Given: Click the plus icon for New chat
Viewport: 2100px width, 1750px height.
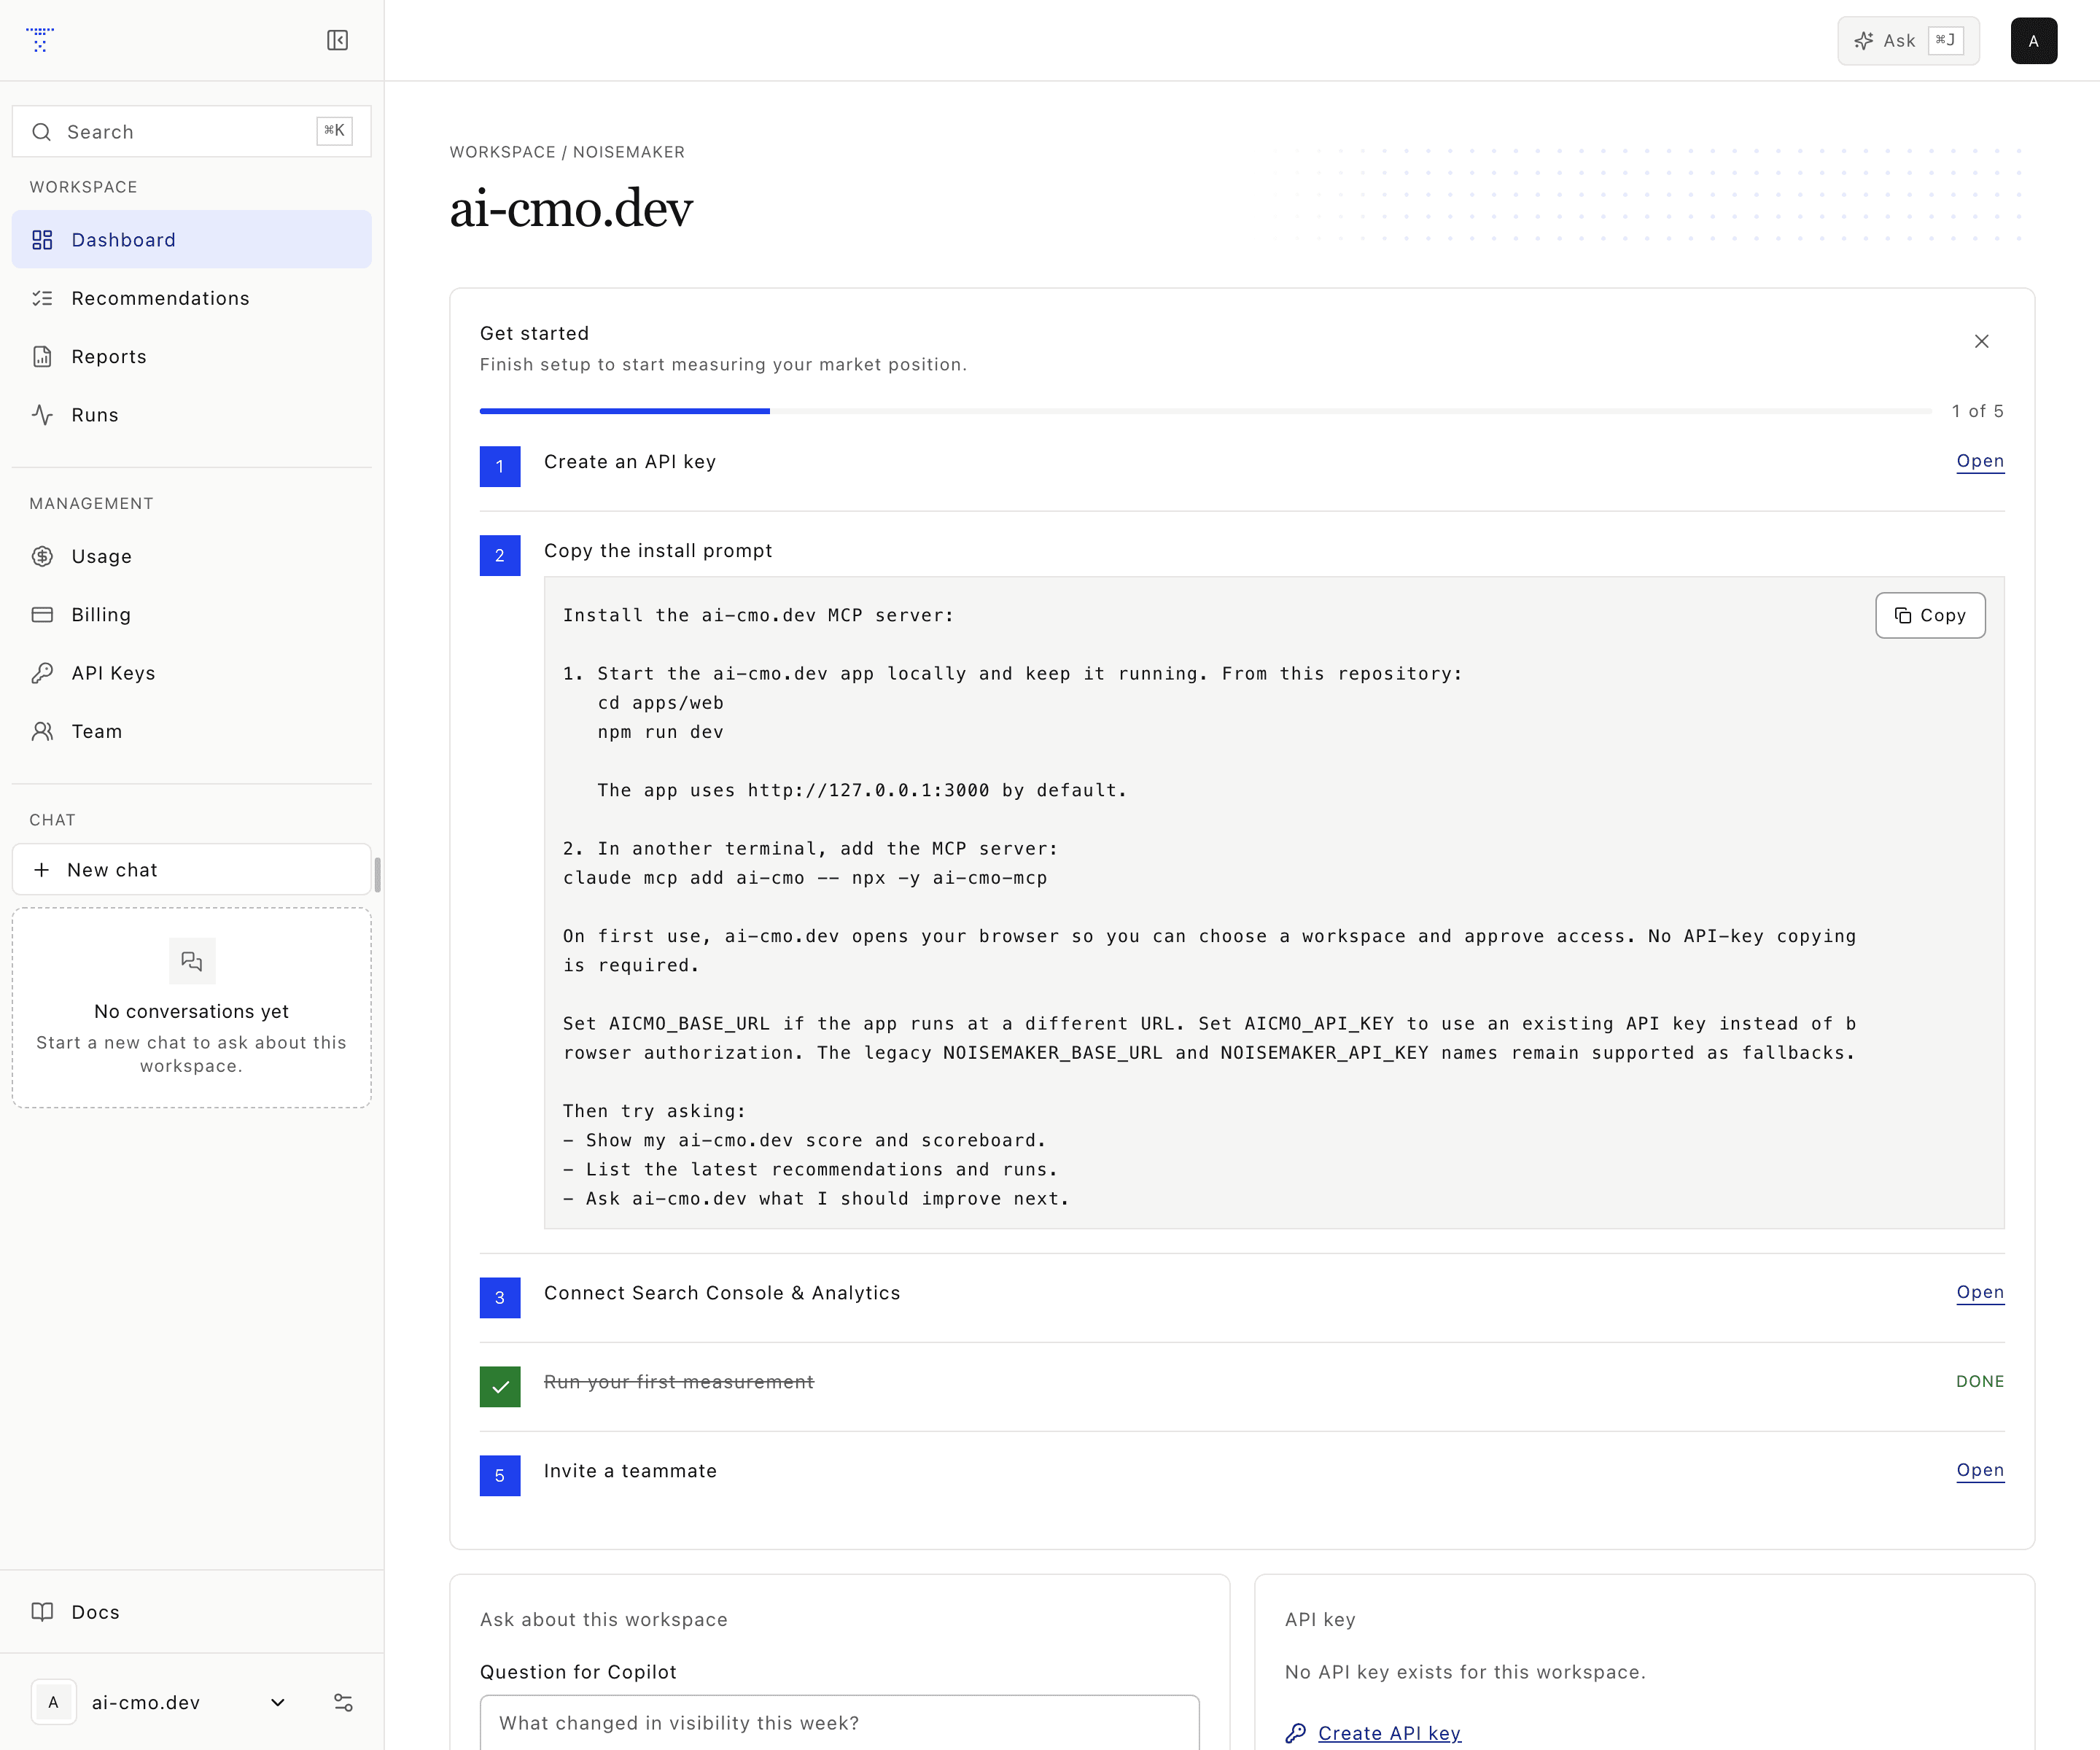Looking at the screenshot, I should coord(42,870).
